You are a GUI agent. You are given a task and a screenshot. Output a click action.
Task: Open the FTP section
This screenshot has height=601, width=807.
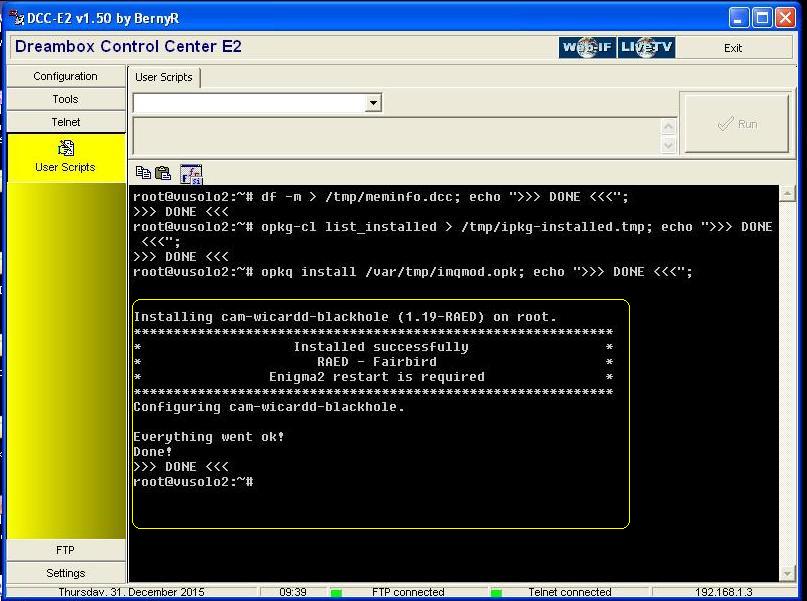coord(66,550)
